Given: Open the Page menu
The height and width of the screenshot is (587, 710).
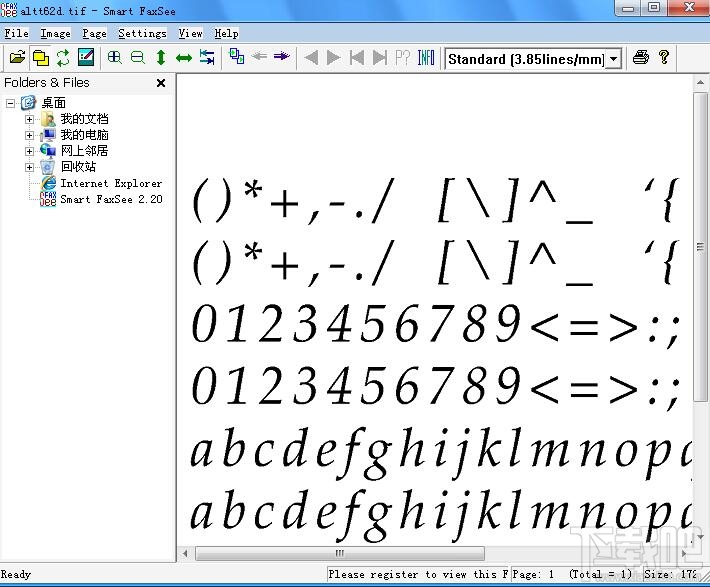Looking at the screenshot, I should pos(94,34).
